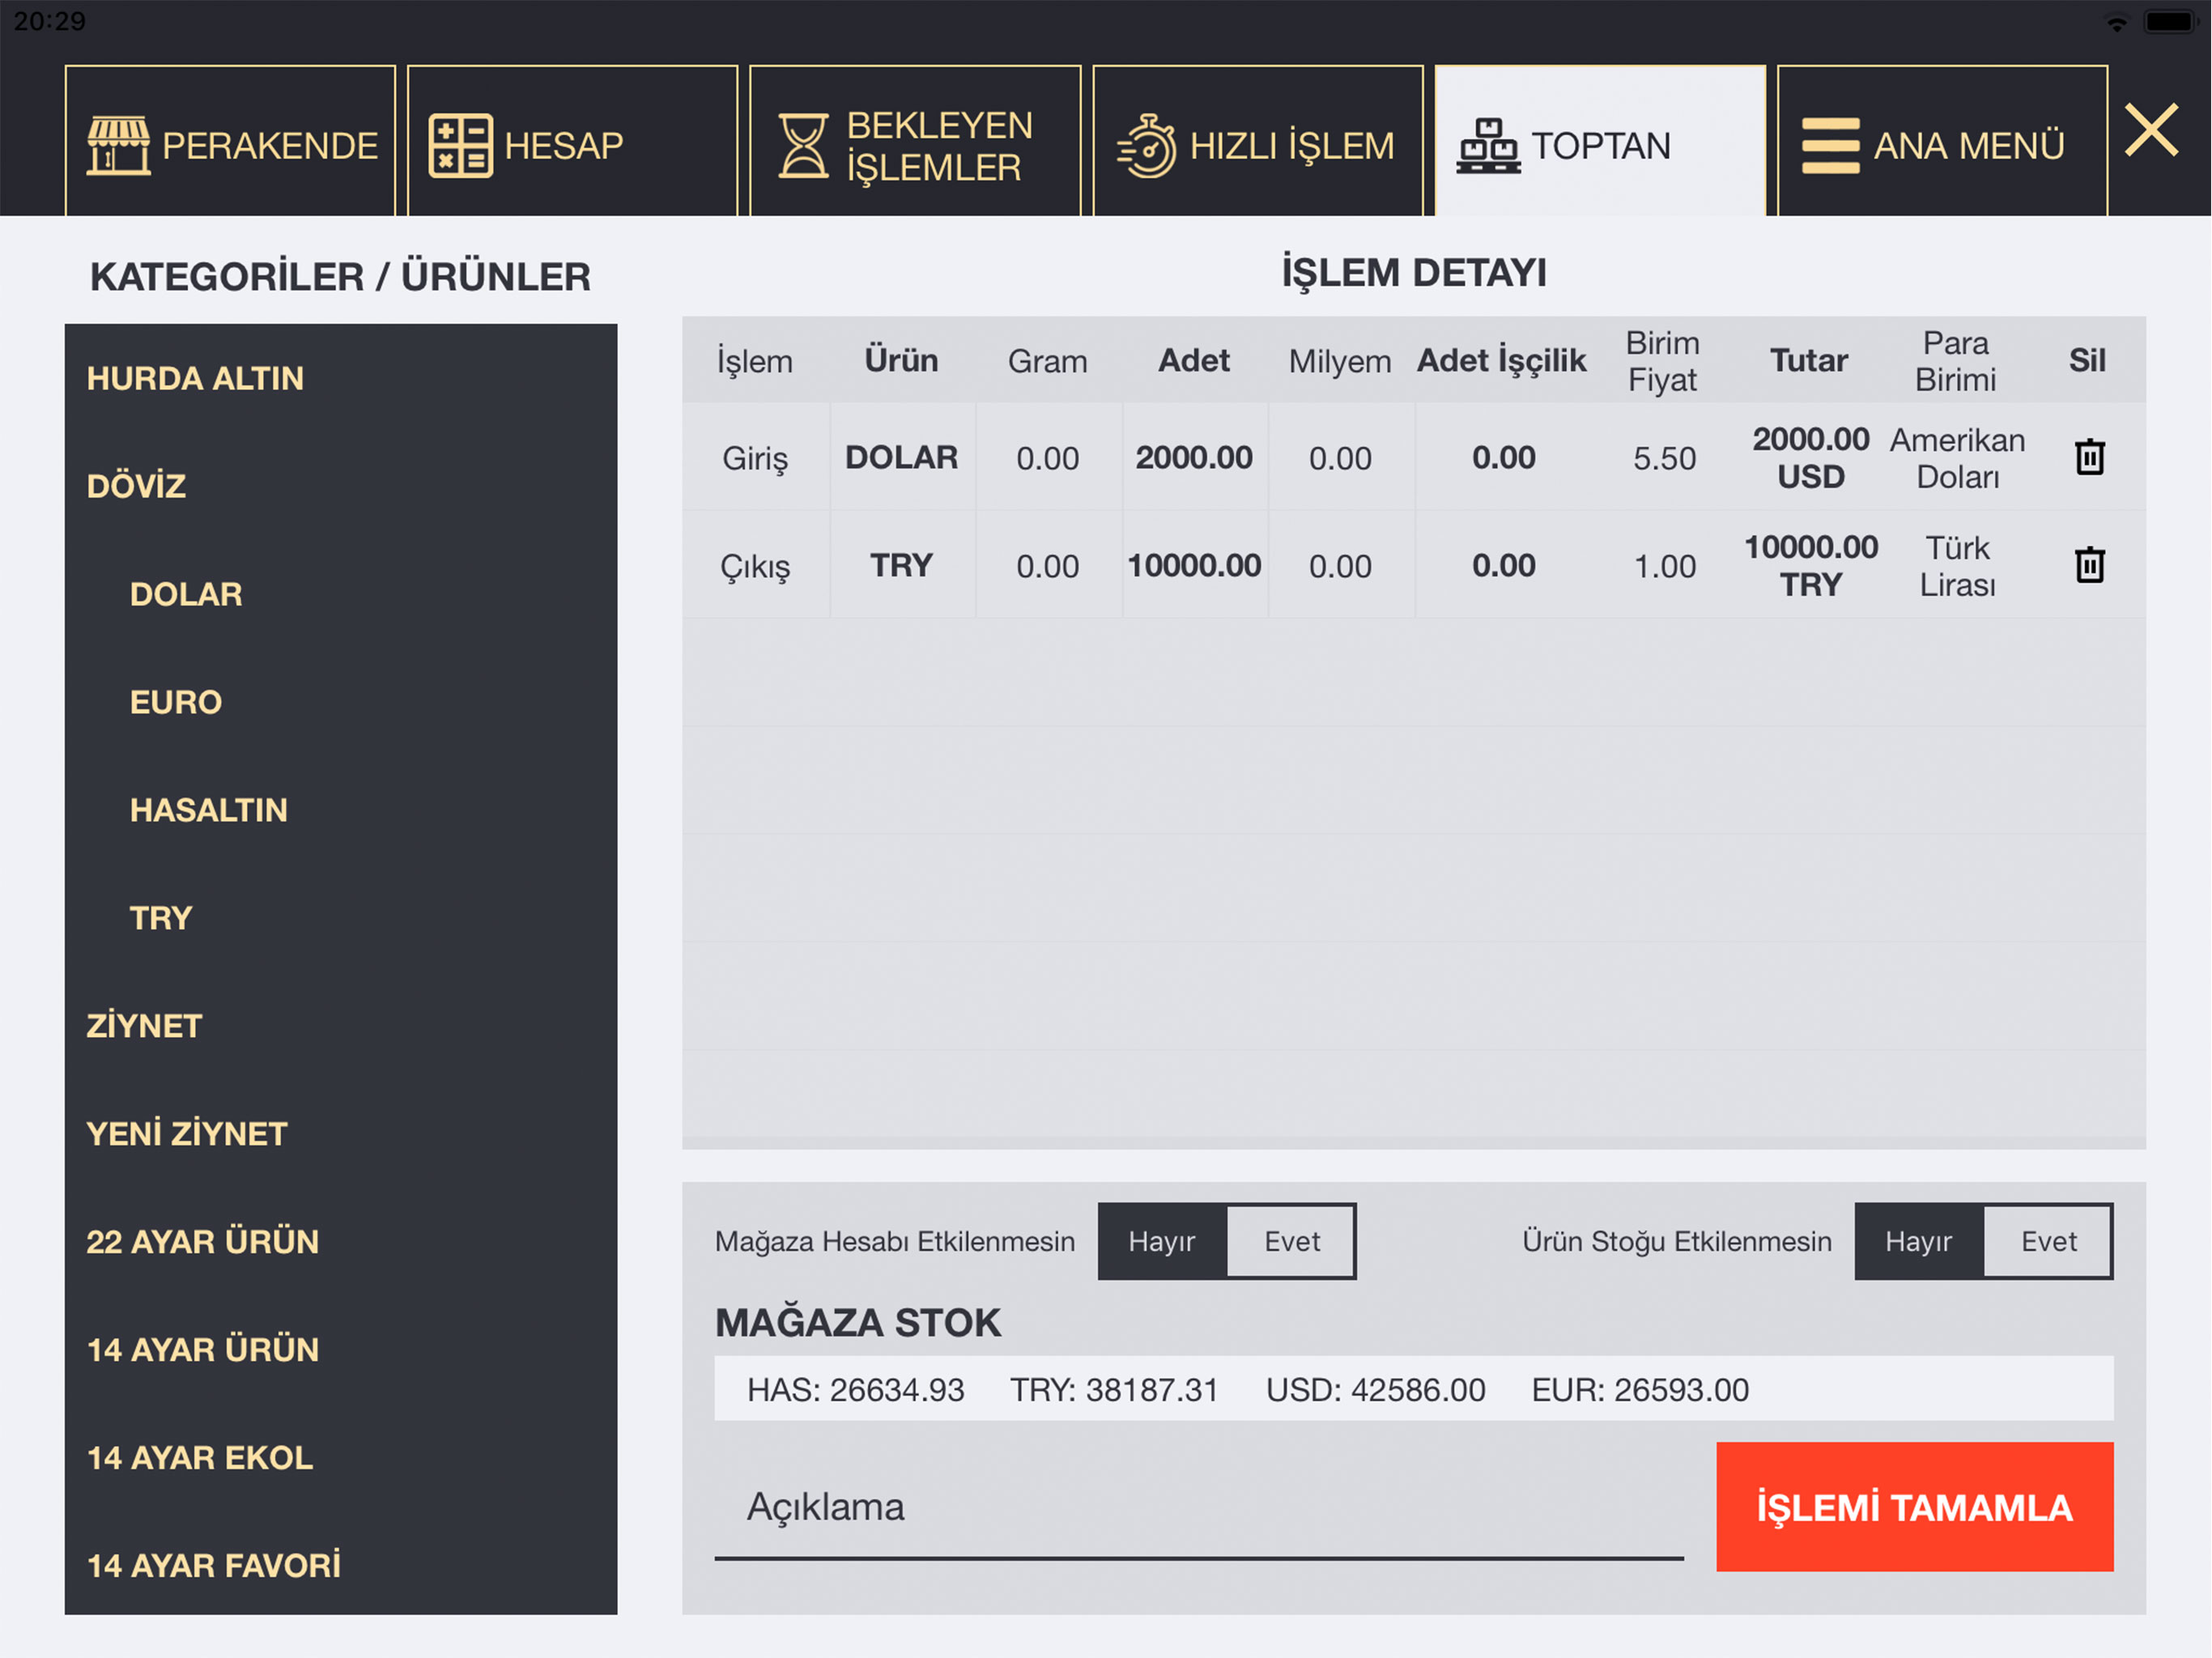Click the Ana Menü hamburger icon
Viewport: 2212px width, 1658px height.
click(1830, 146)
